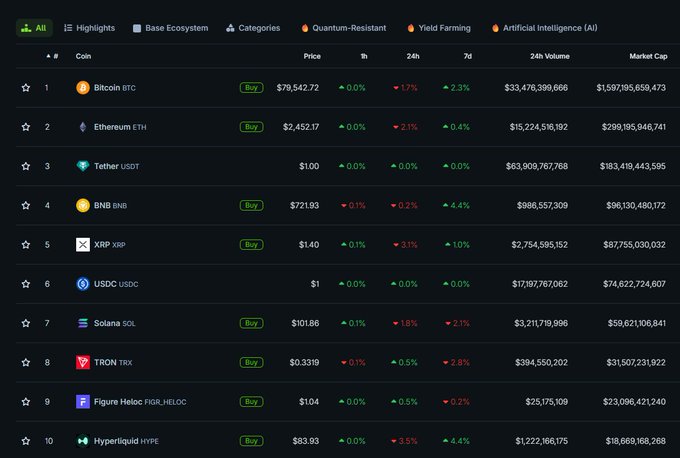Click the flame icon beside Quantum-Resistant
680x458 pixels.
pyautogui.click(x=305, y=28)
